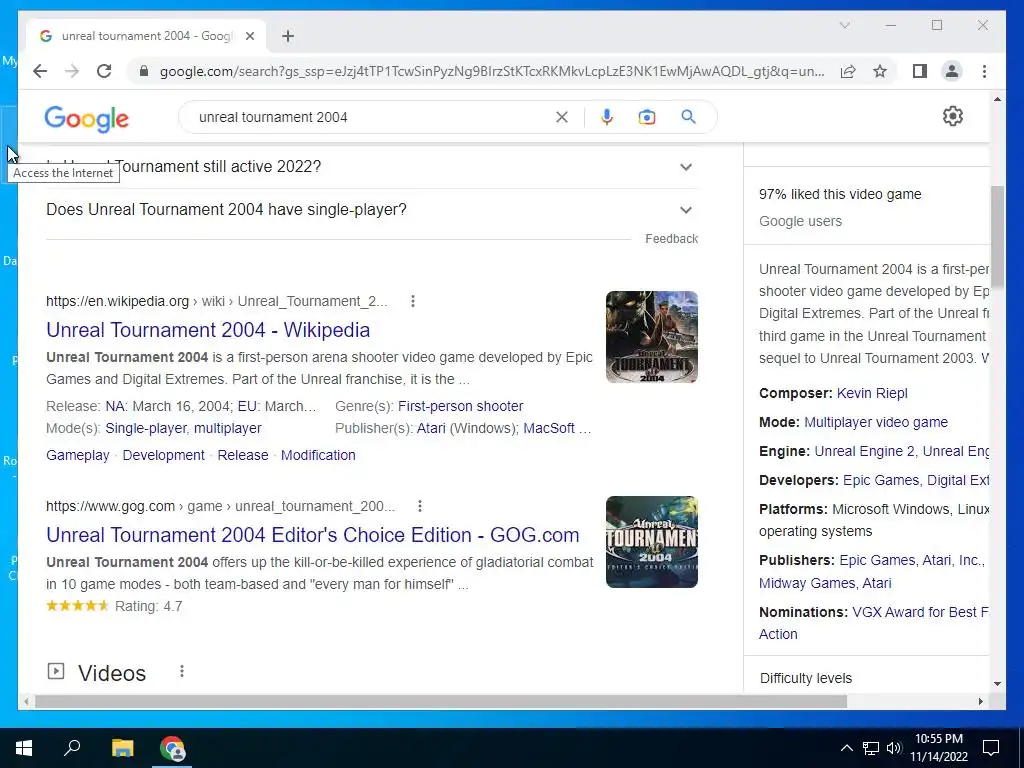Start a voice search with the microphone
Image resolution: width=1024 pixels, height=768 pixels.
(x=607, y=117)
